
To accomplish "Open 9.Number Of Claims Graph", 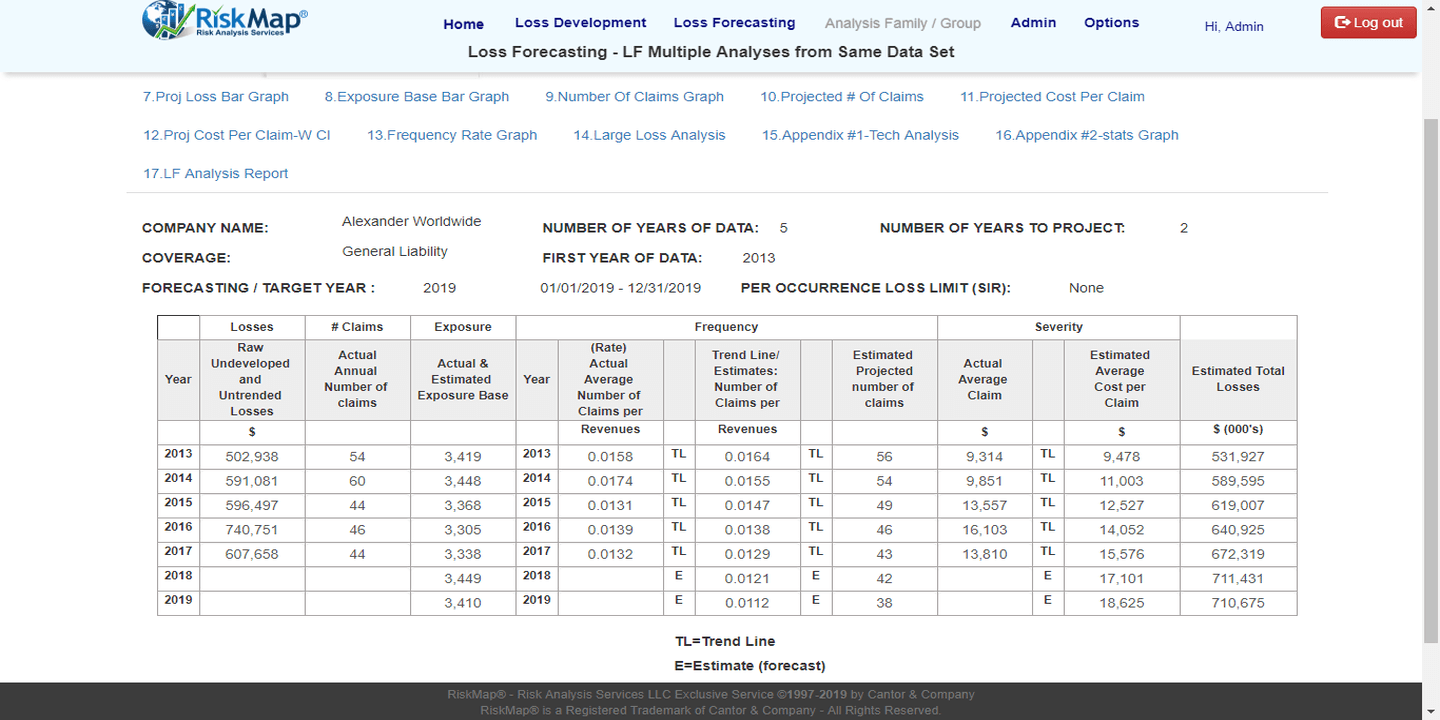I will pos(634,97).
